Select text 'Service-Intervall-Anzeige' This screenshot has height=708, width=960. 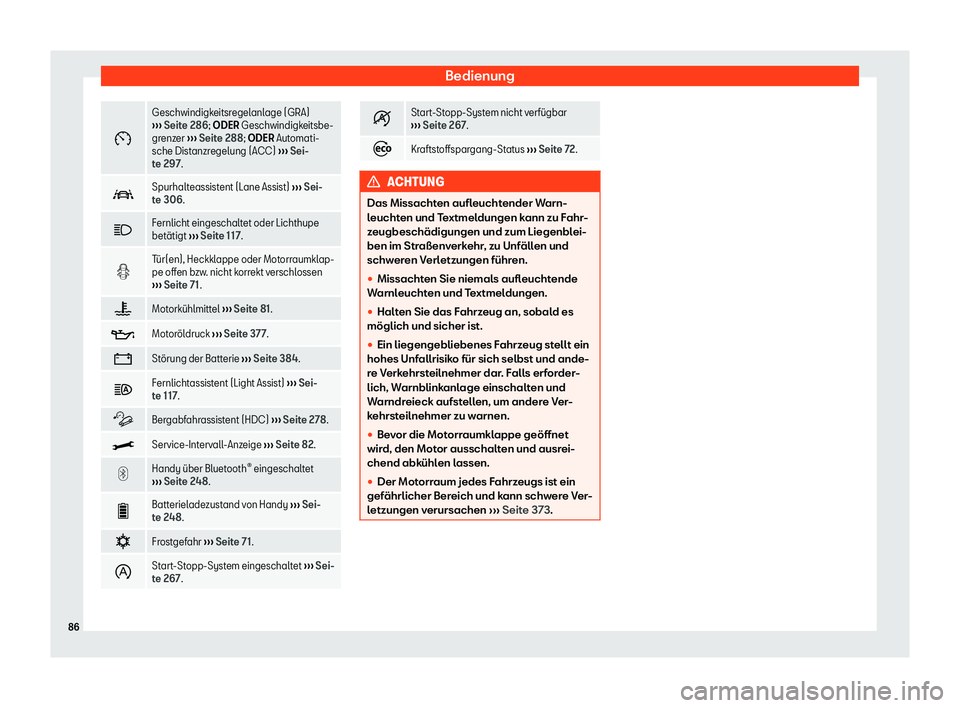(x=206, y=445)
